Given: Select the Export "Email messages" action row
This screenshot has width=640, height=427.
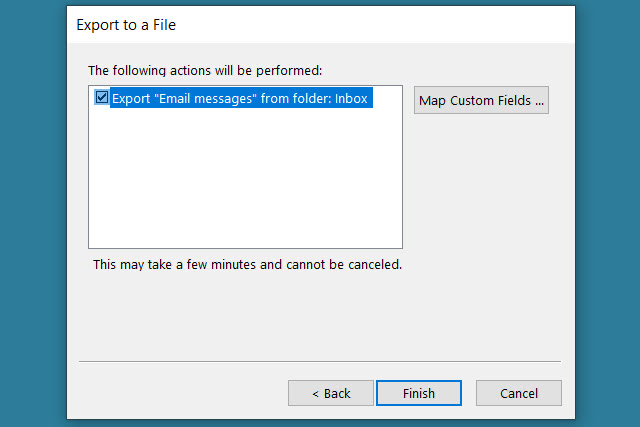Looking at the screenshot, I should [240, 99].
